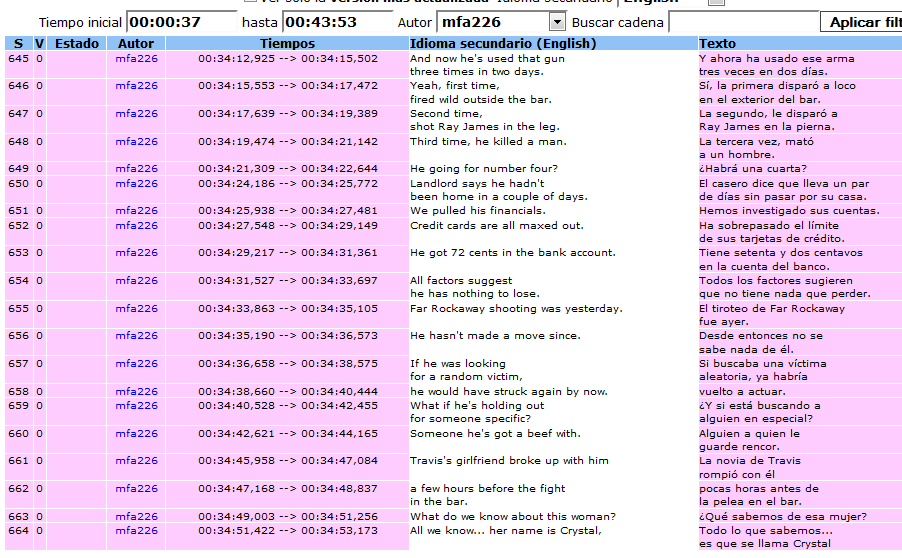Click the Texto column header
This screenshot has width=902, height=558.
717,43
